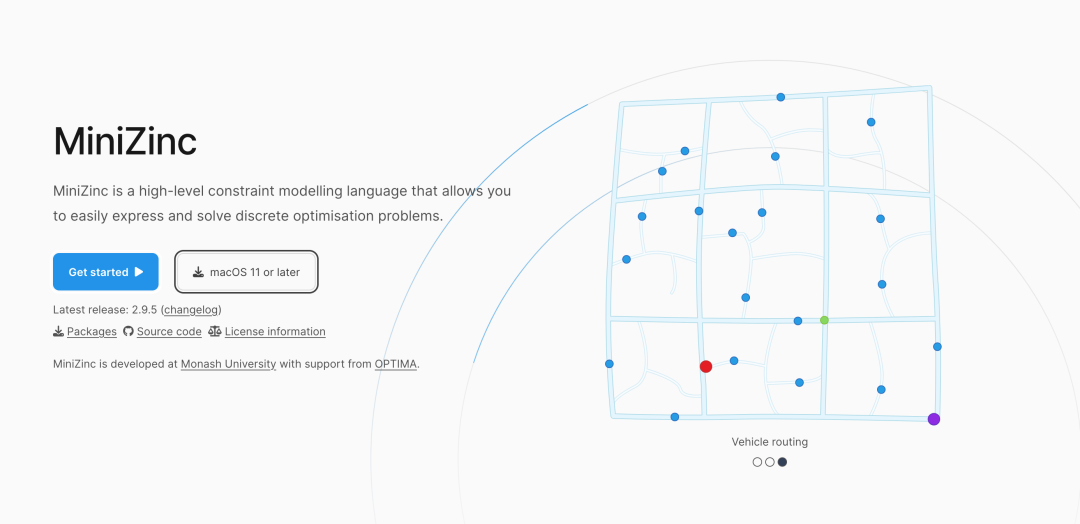
Task: Click the GitHub icon beside Source code
Action: point(128,332)
